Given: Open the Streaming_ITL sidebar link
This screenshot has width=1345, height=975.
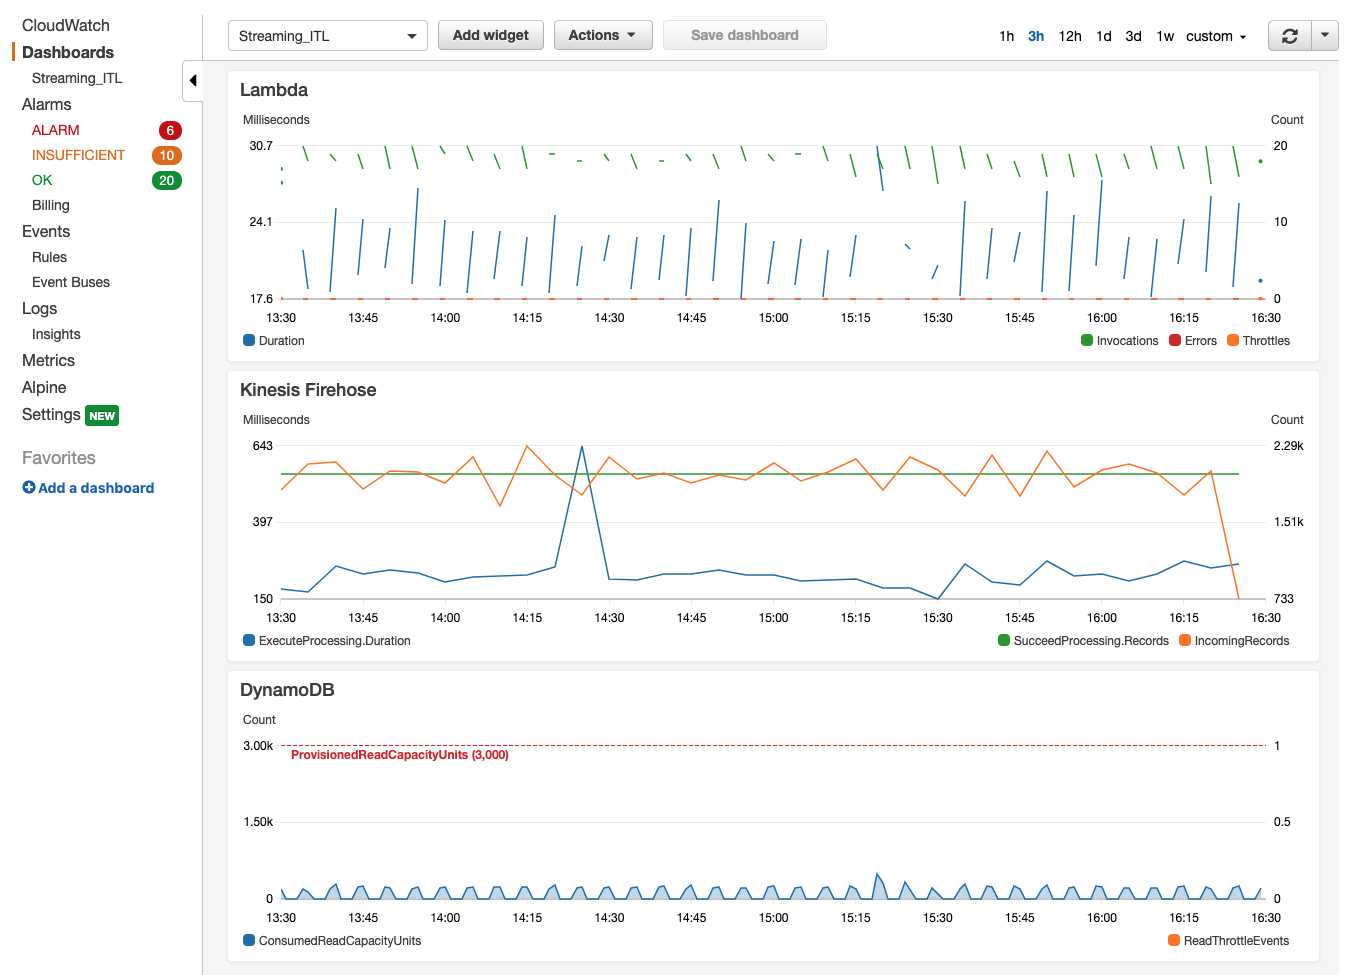Looking at the screenshot, I should pos(77,78).
